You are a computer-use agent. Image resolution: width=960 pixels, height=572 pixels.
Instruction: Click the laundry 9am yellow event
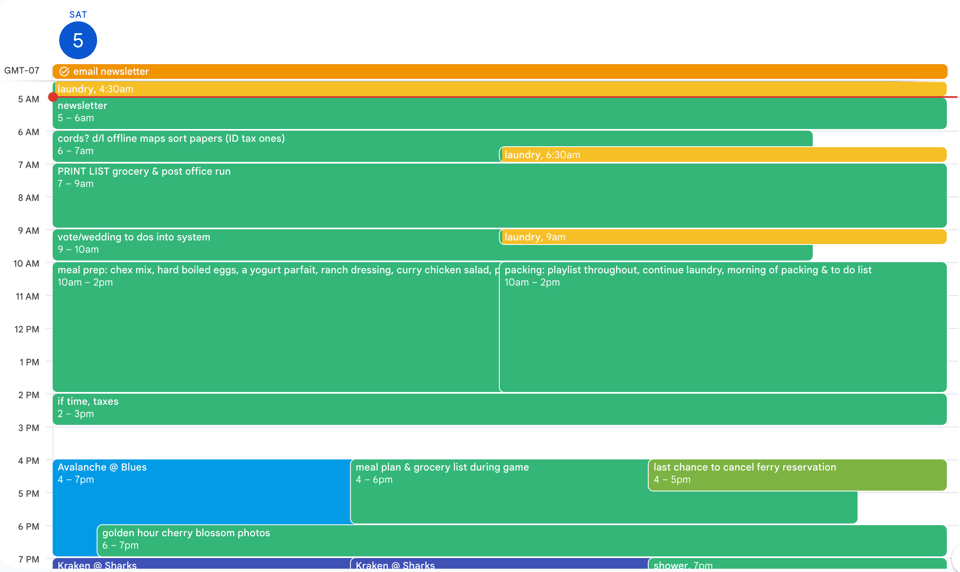pos(720,237)
